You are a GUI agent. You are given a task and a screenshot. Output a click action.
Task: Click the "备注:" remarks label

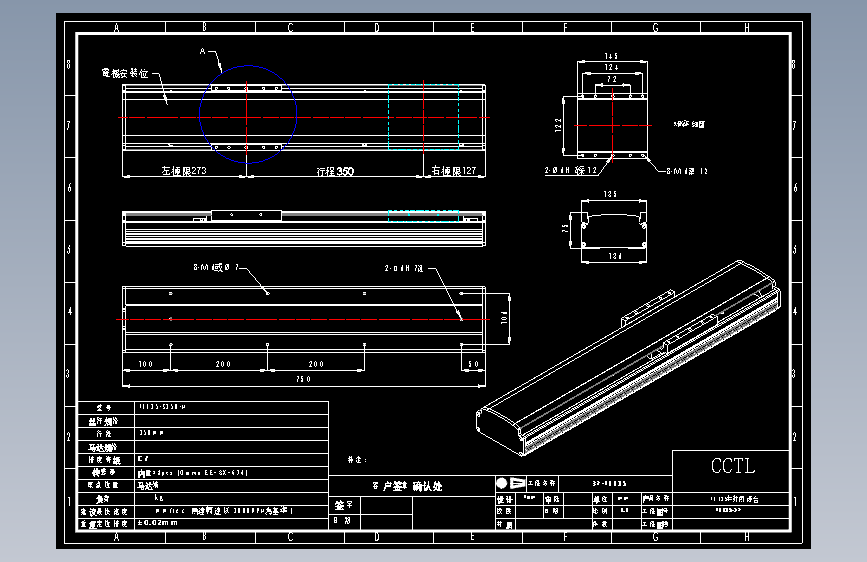357,460
